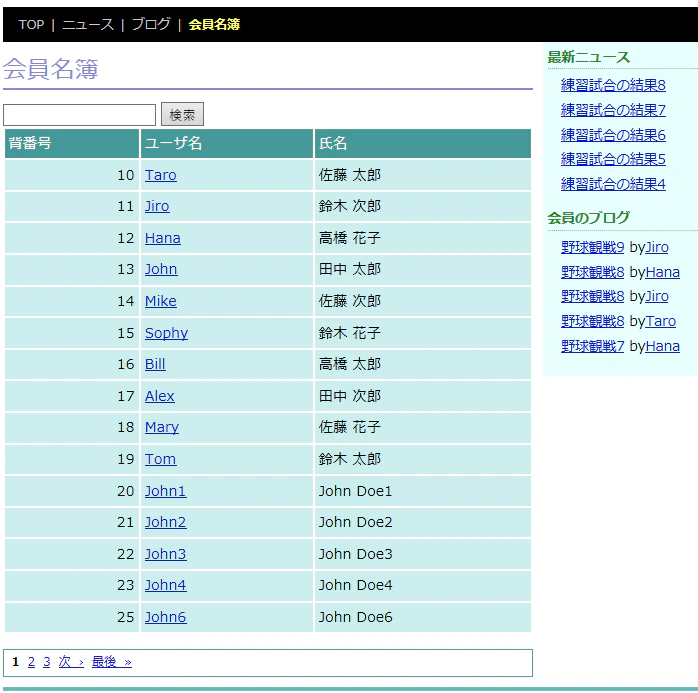Go to the ニュース menu item

coord(88,24)
